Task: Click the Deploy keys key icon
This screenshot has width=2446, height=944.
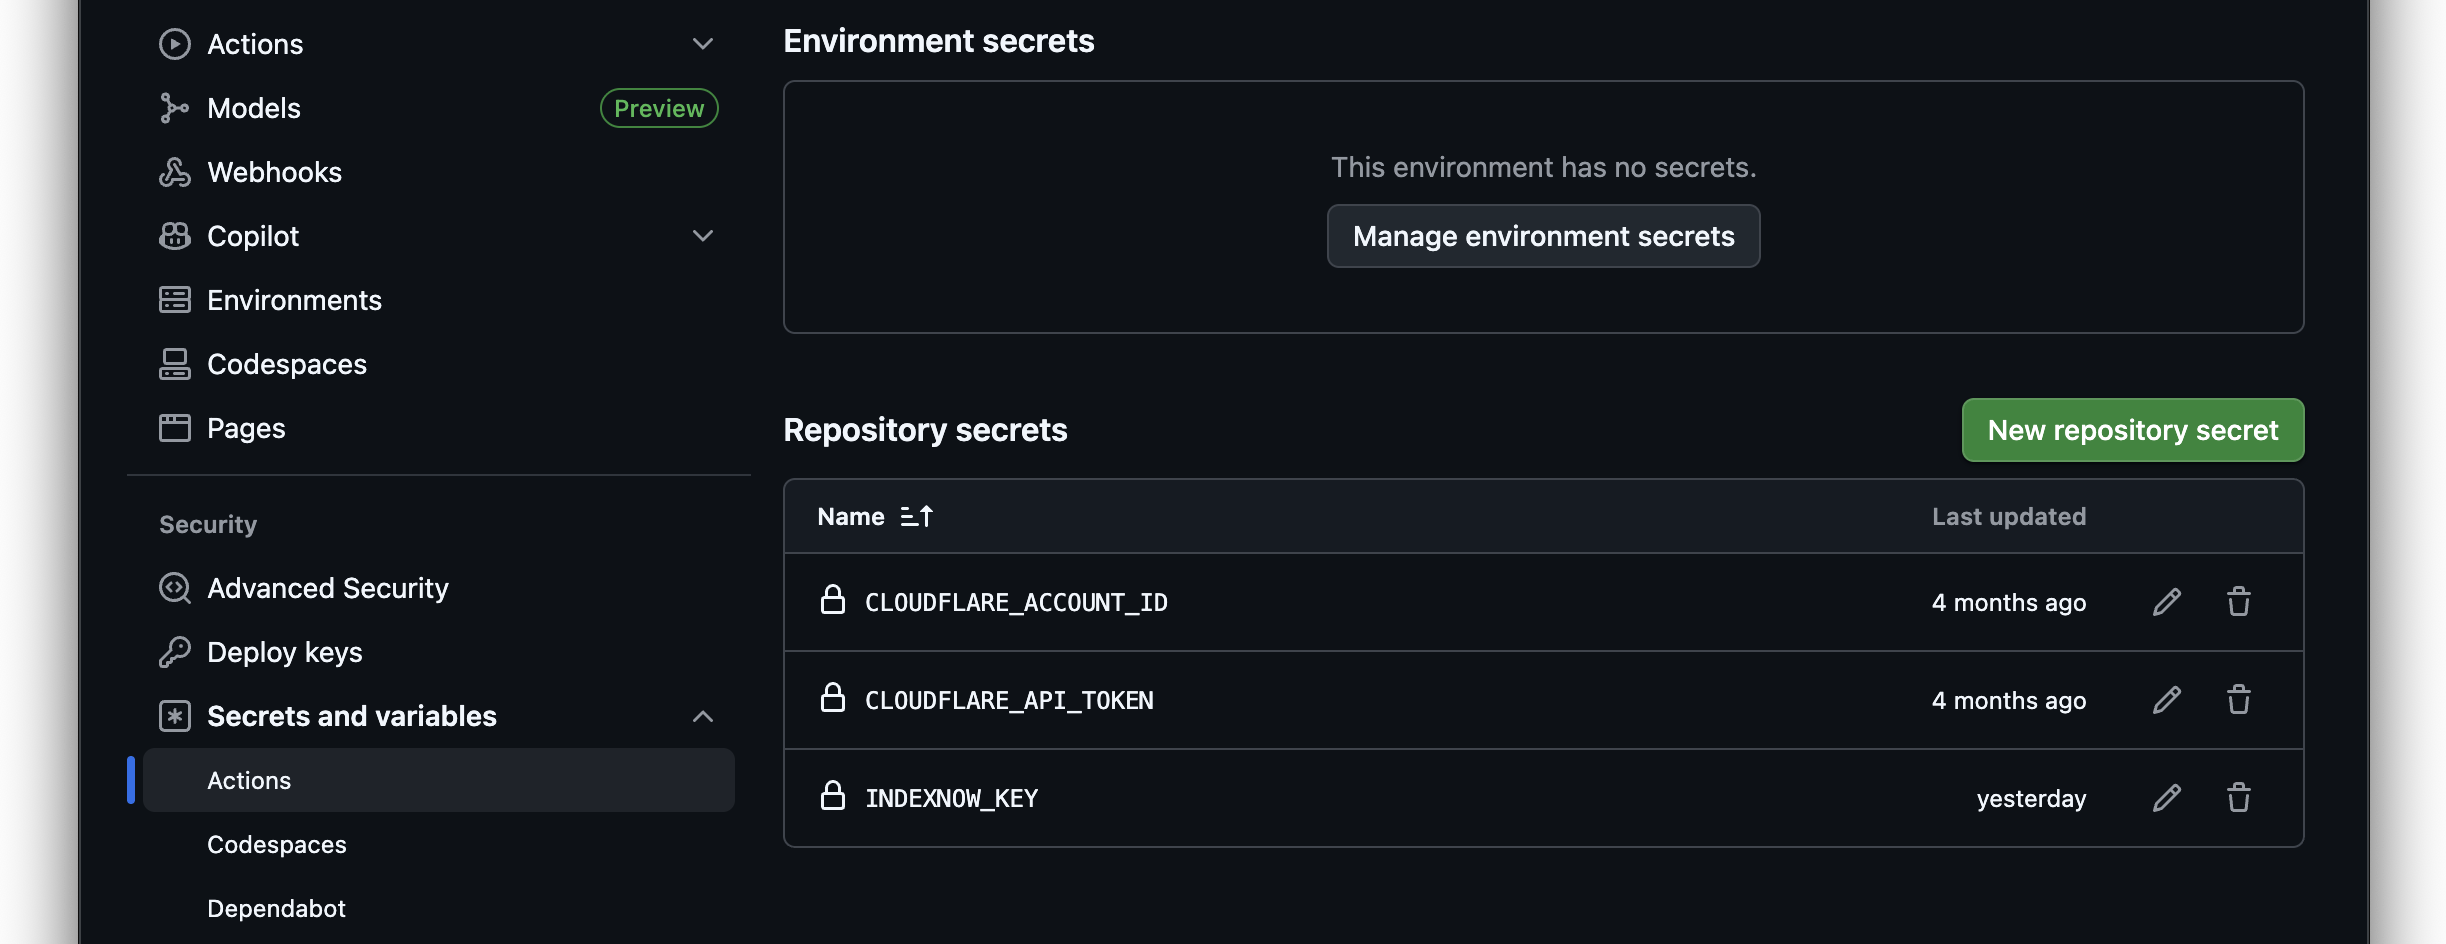Action: [x=174, y=652]
